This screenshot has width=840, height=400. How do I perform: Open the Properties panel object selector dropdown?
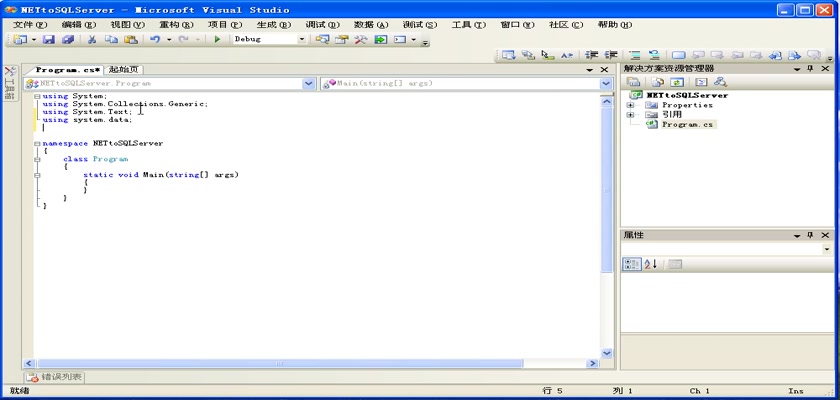click(x=827, y=250)
